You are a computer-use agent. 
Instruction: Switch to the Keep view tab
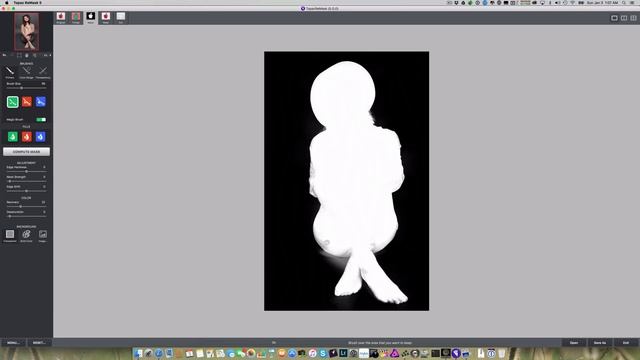click(x=106, y=18)
